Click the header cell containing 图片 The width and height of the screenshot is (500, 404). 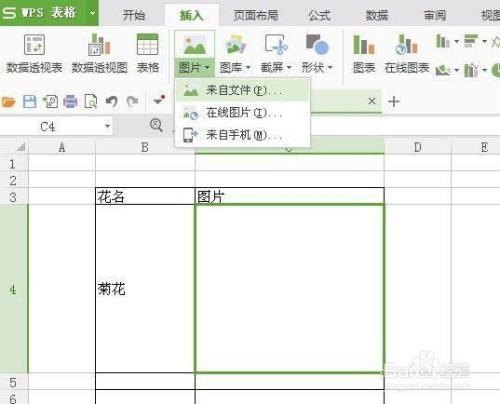pos(289,196)
